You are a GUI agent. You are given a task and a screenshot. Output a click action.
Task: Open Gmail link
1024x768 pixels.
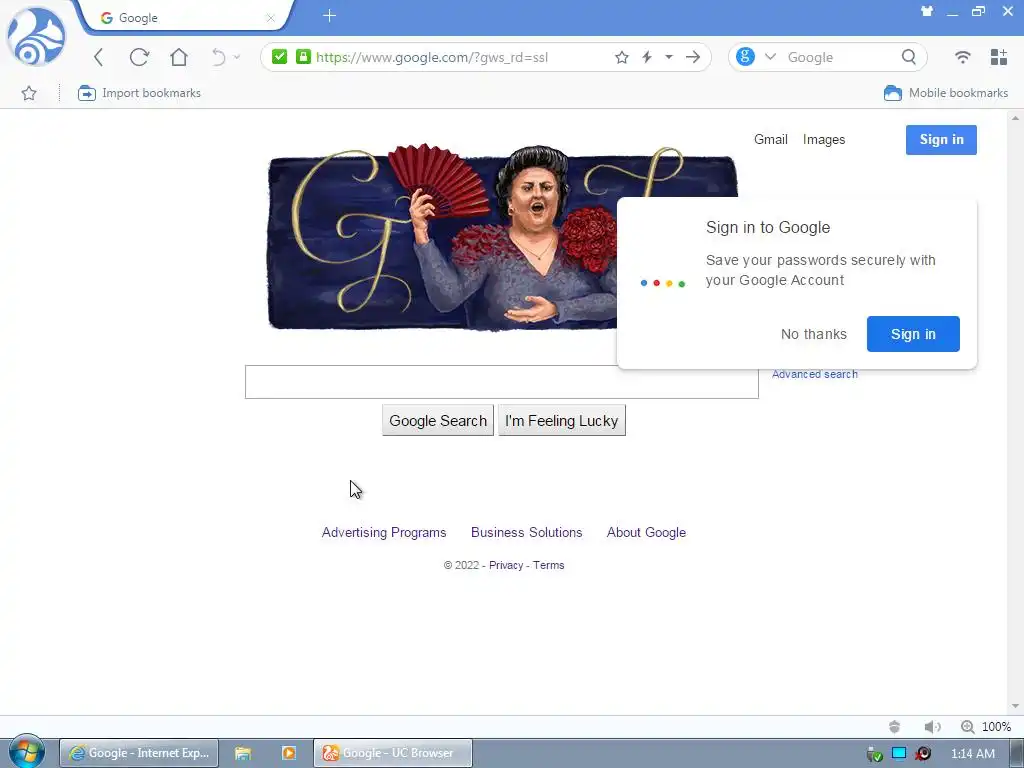(x=771, y=140)
